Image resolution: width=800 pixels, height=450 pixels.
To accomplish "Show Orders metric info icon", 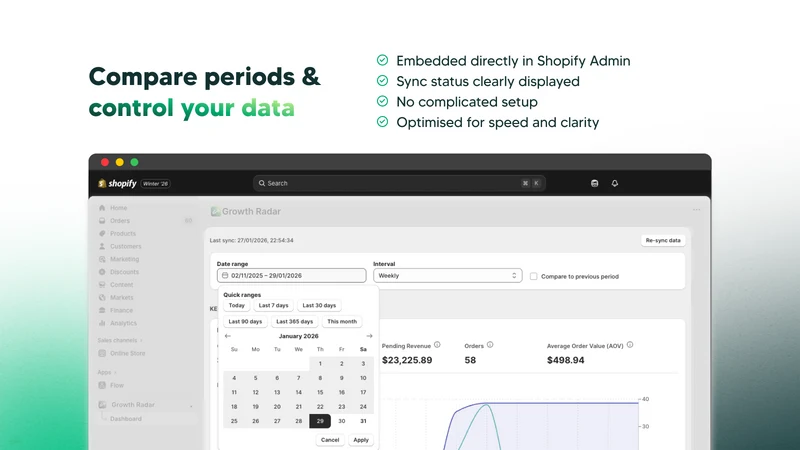I will click(490, 345).
